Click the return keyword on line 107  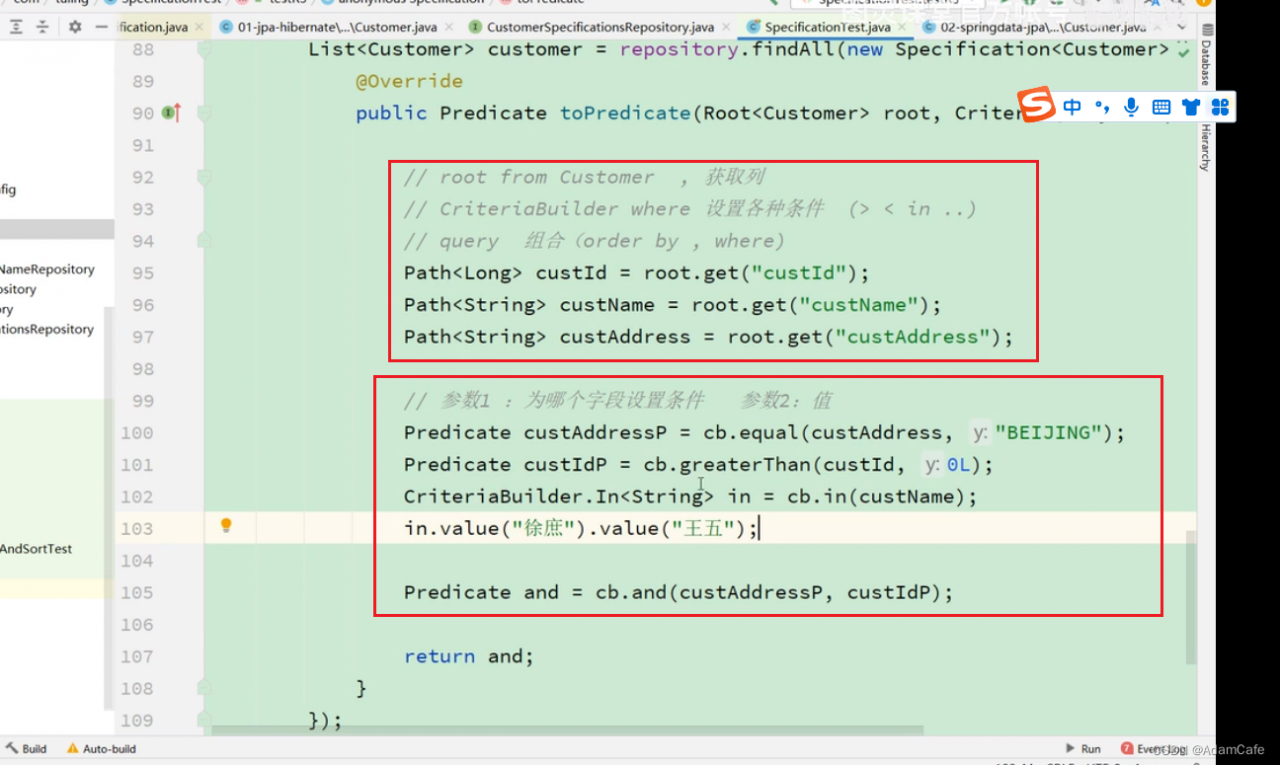440,657
